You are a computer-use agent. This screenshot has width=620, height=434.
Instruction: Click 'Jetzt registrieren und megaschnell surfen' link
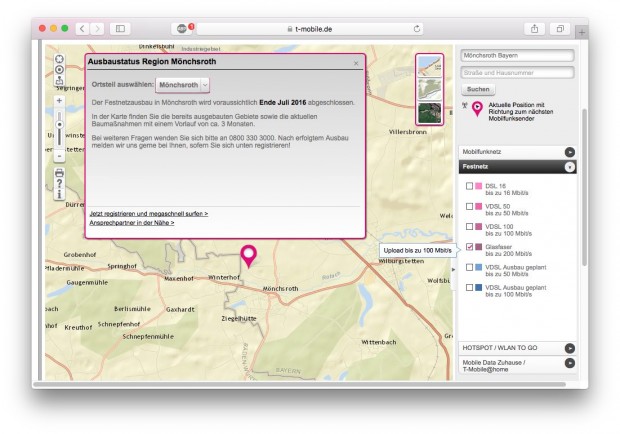coord(149,213)
